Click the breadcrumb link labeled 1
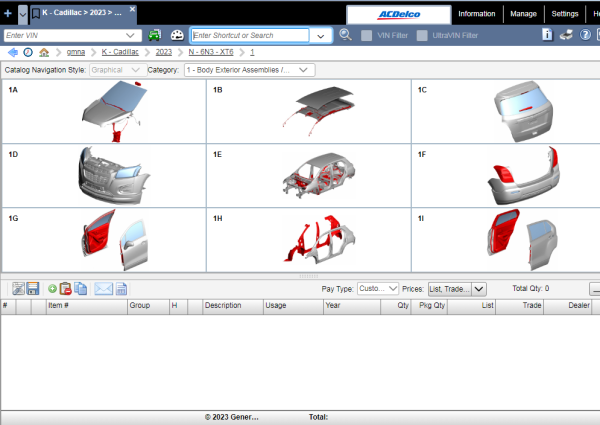600x425 pixels. tap(252, 52)
